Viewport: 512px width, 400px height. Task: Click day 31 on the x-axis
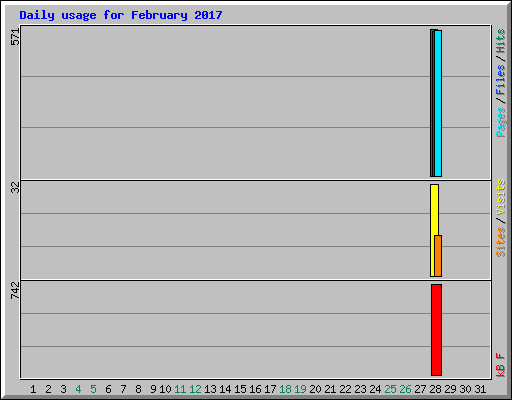(480, 389)
